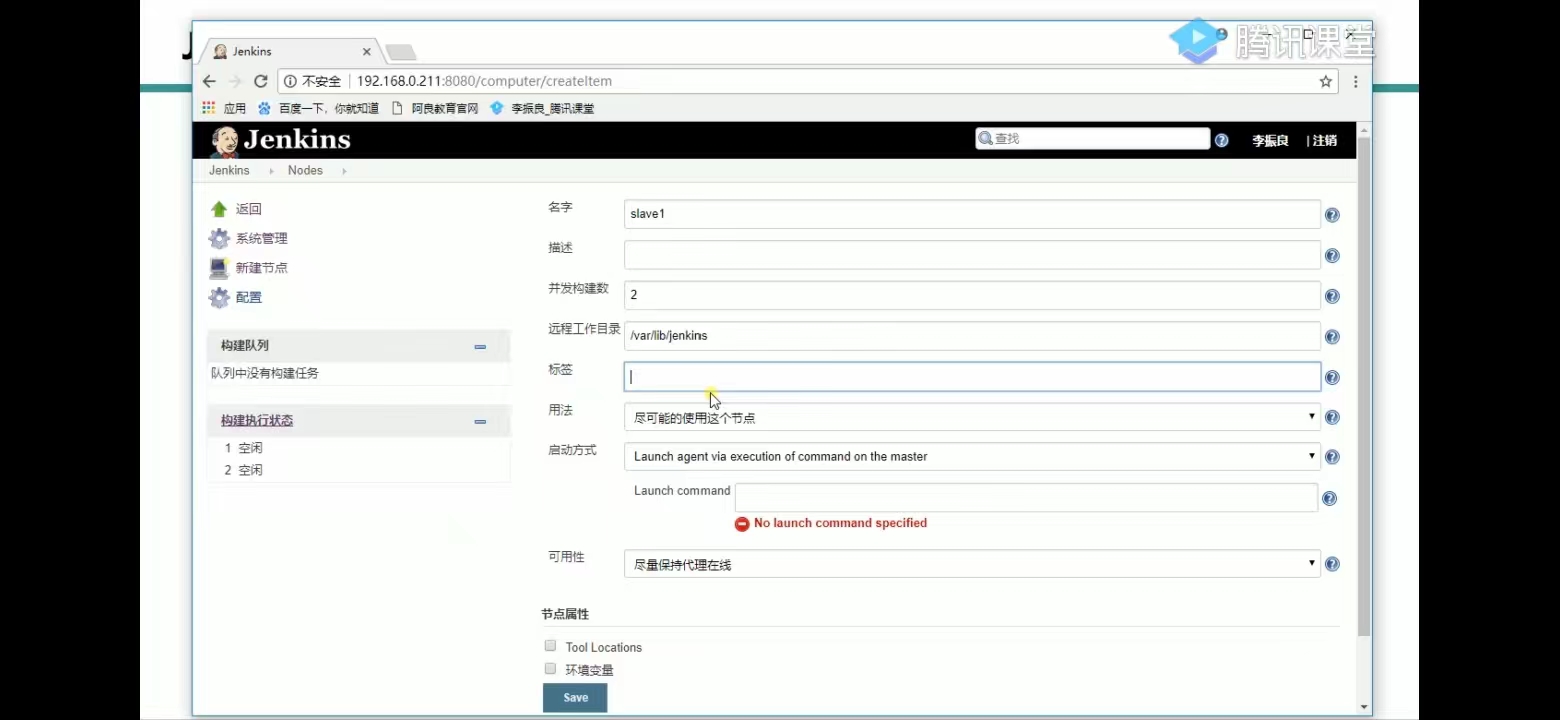Click the 队列中没有构建任务 text

(x=264, y=373)
